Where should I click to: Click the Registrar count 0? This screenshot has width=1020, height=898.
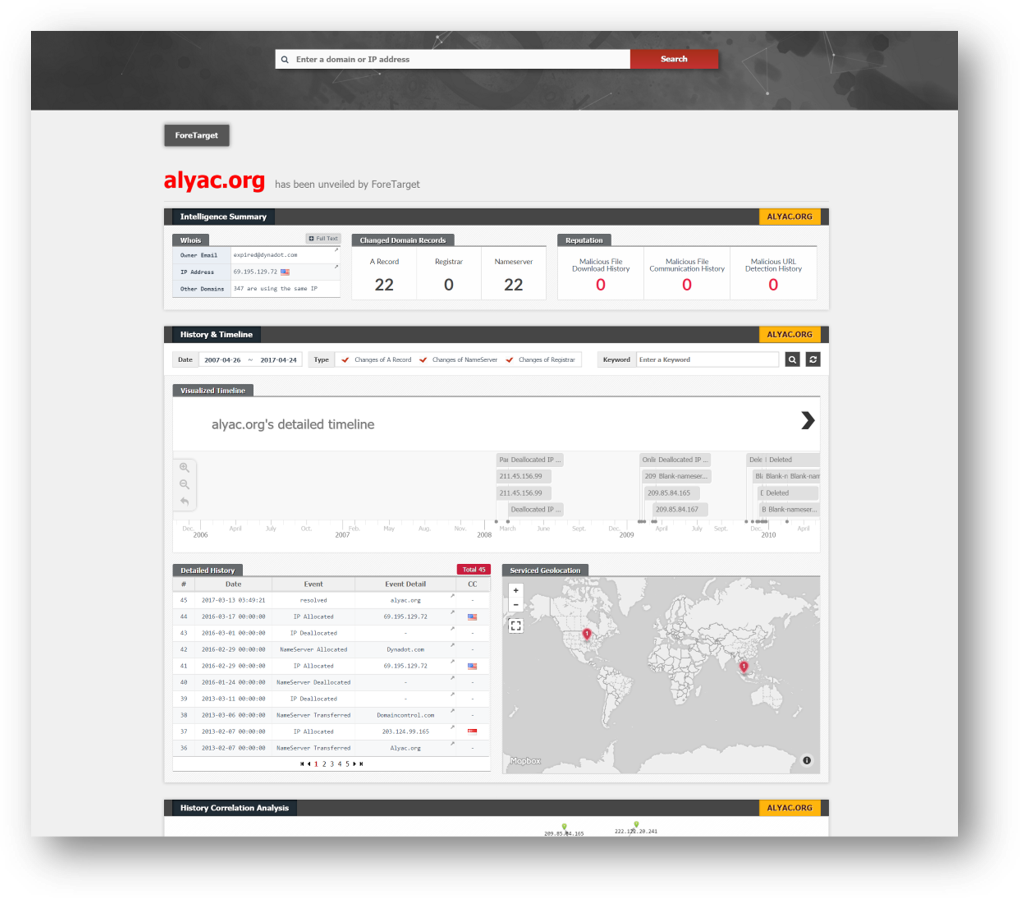(x=448, y=284)
